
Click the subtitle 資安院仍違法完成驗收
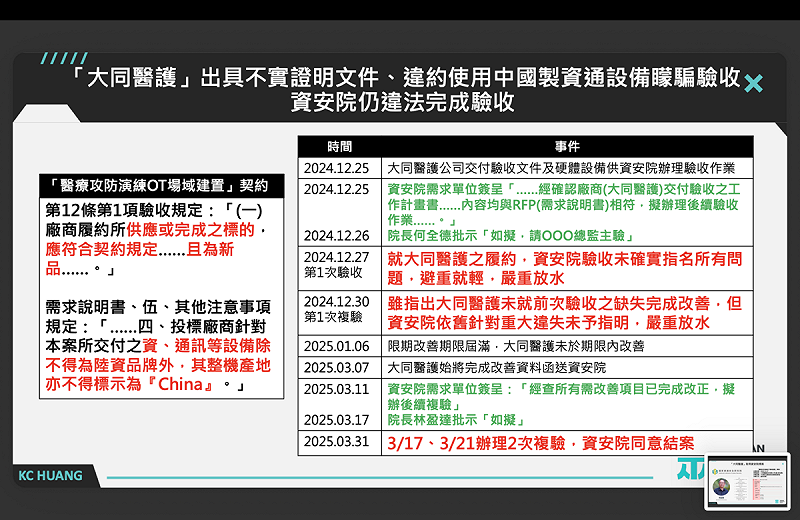tap(403, 102)
